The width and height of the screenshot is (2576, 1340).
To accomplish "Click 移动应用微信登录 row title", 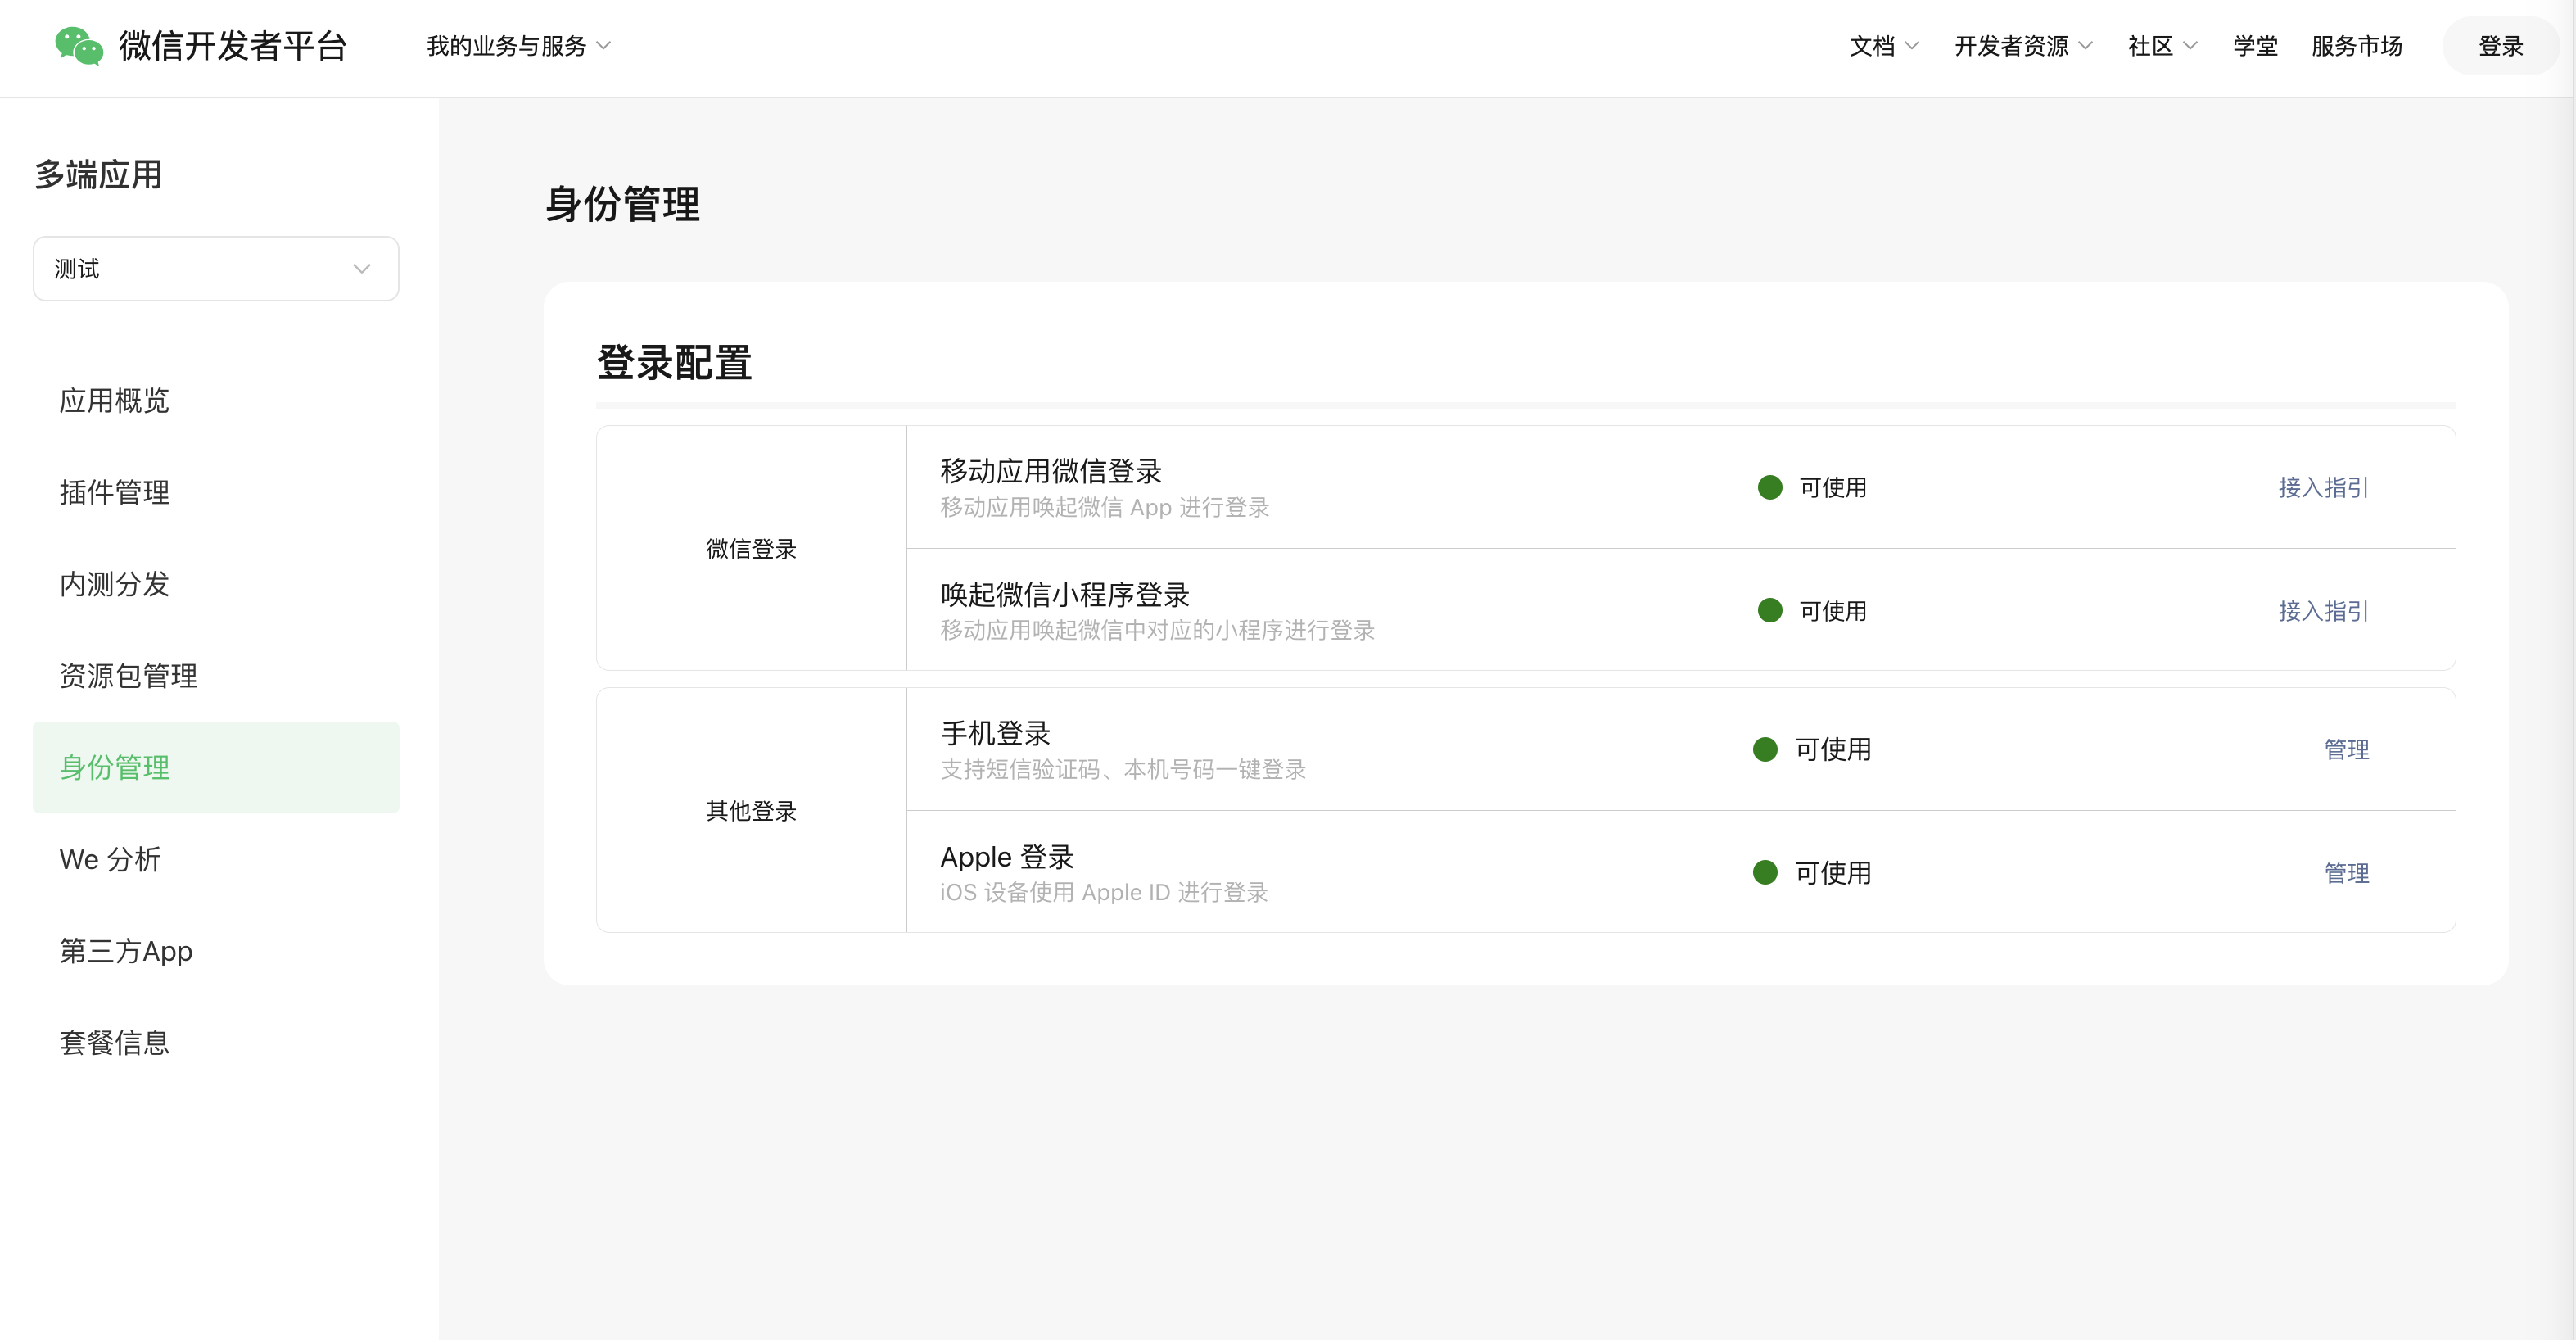I will [x=1051, y=471].
